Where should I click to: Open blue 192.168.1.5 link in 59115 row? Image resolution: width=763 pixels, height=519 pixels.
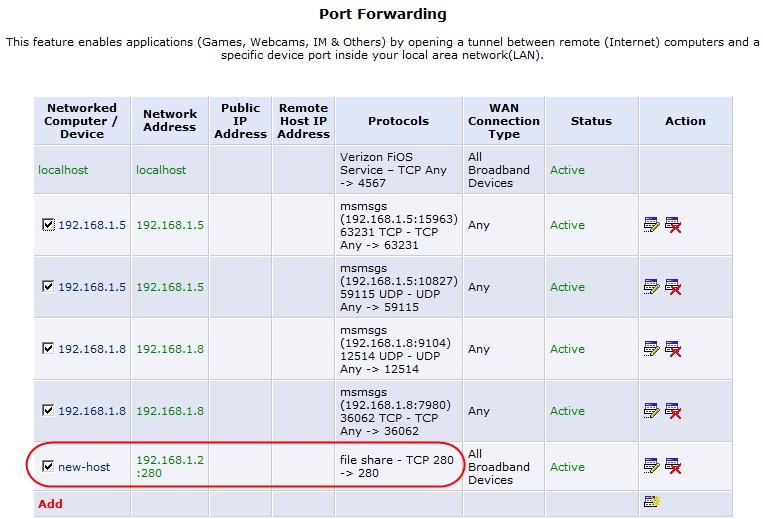pos(92,287)
